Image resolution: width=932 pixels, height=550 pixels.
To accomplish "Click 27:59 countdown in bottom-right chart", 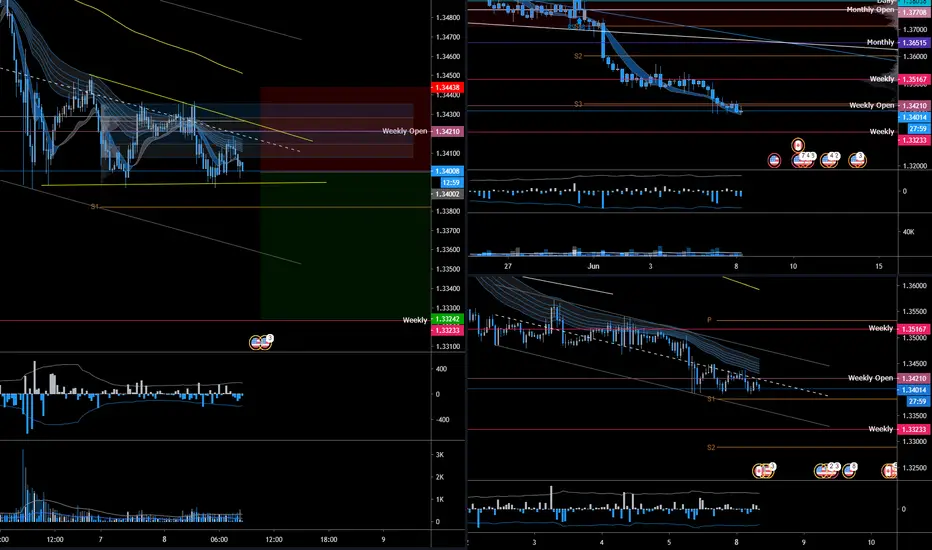I will pyautogui.click(x=918, y=401).
